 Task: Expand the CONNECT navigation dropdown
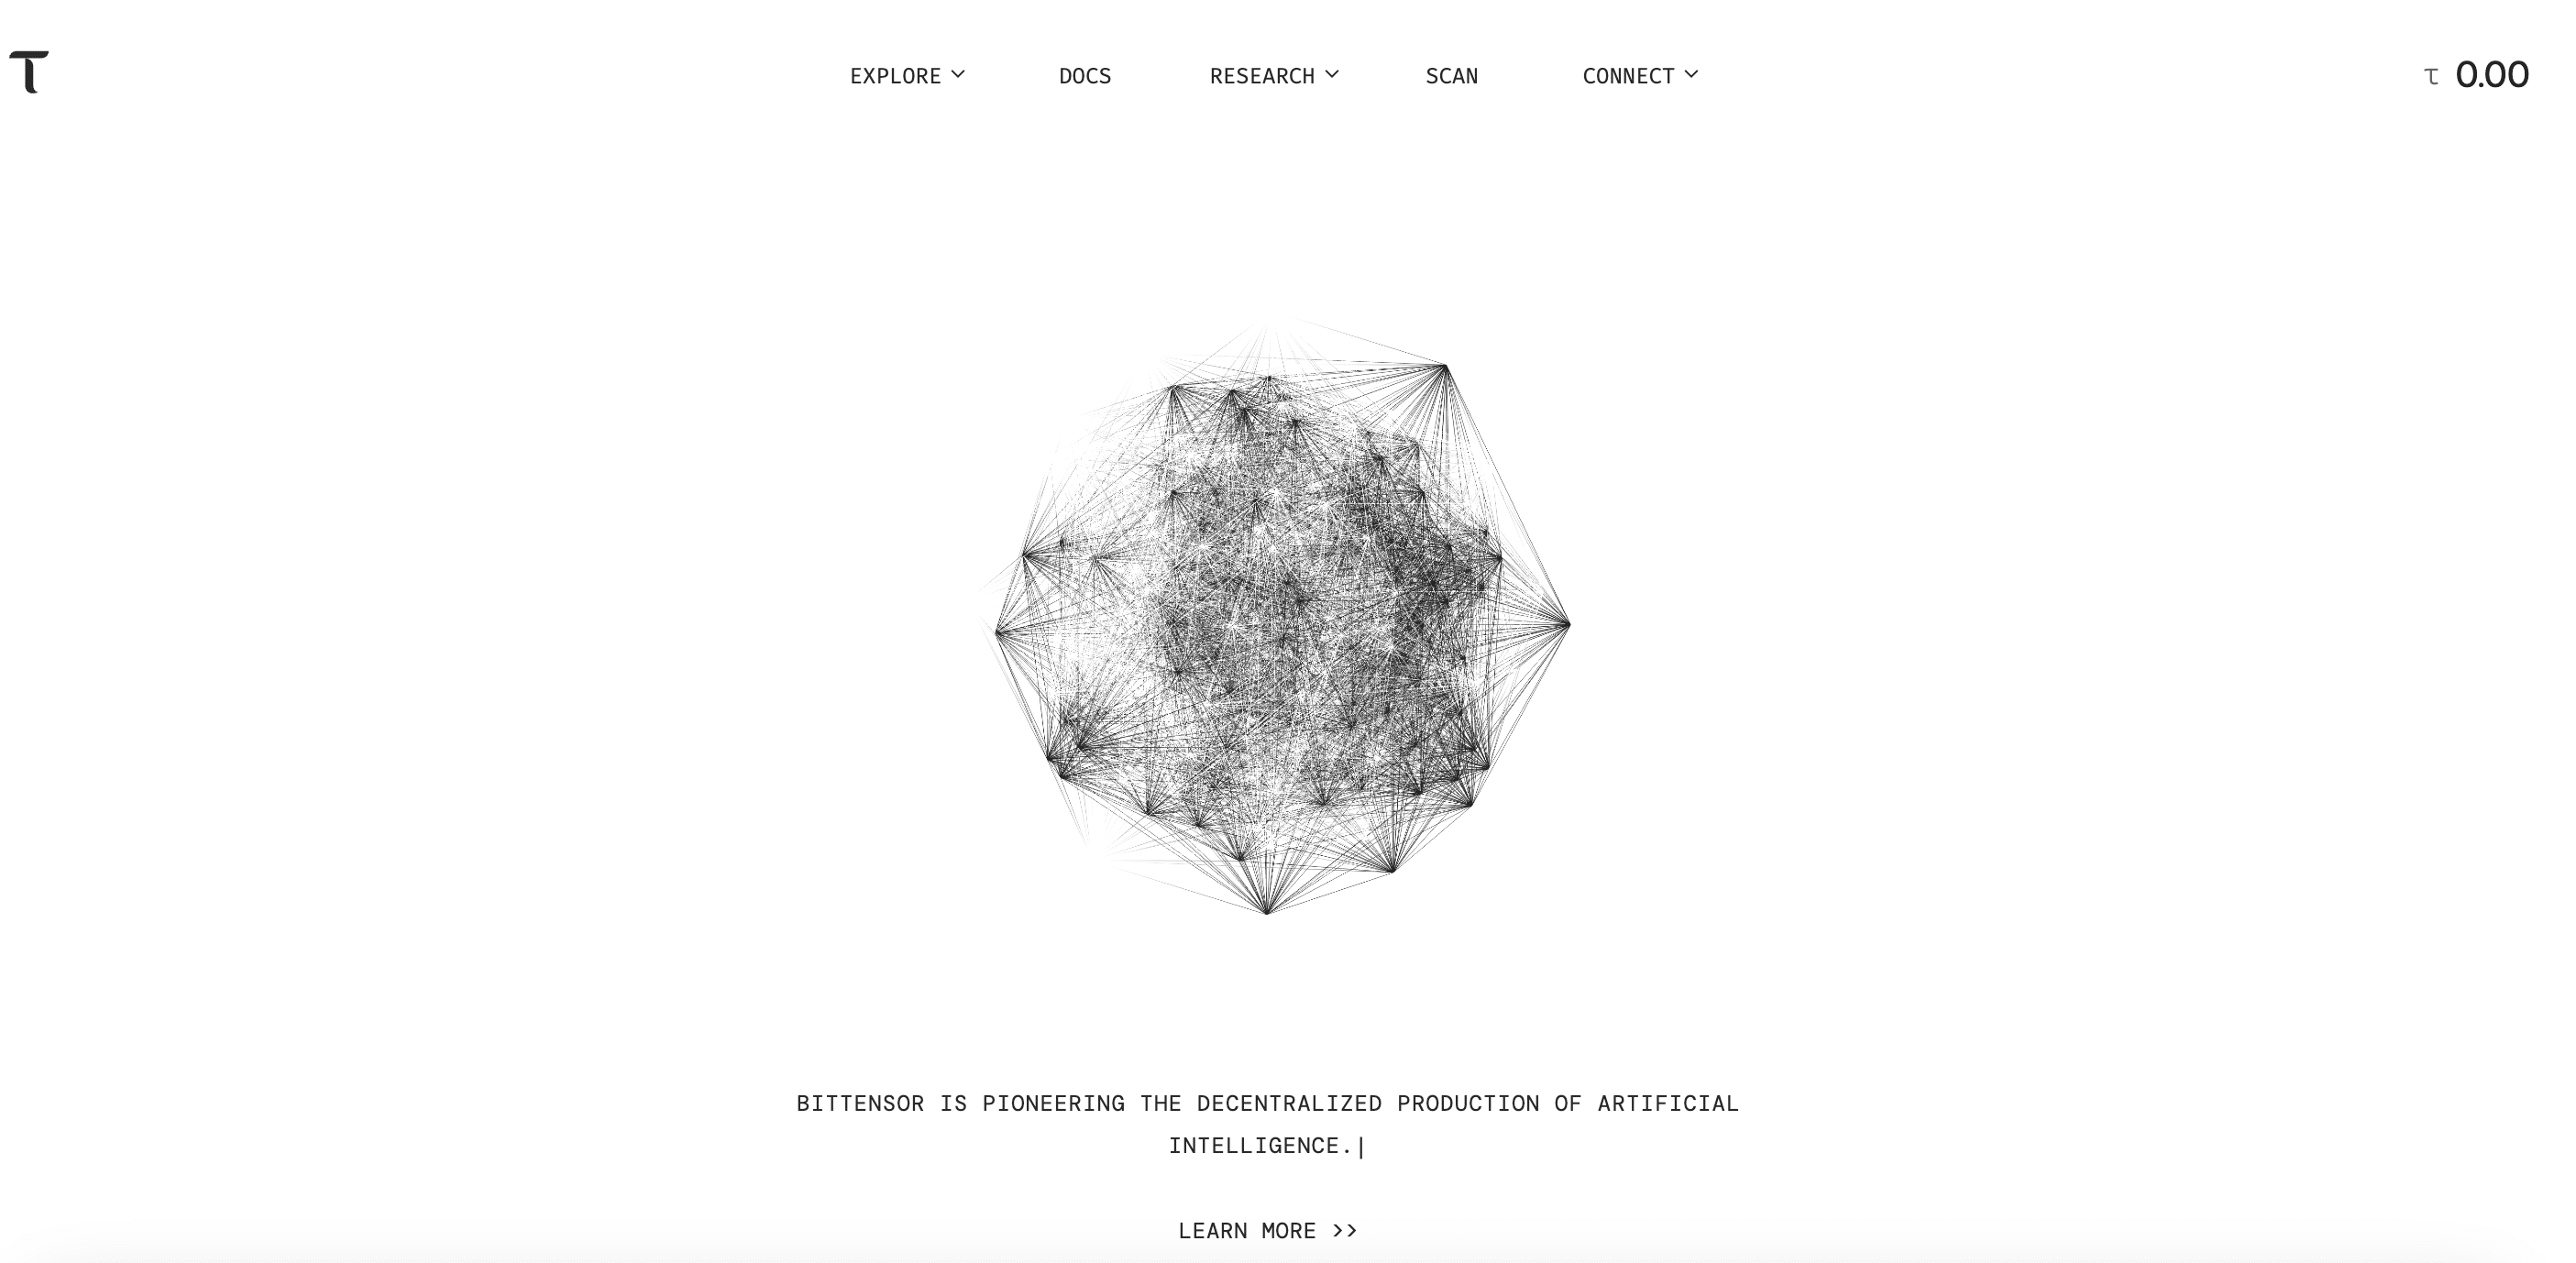coord(1638,75)
